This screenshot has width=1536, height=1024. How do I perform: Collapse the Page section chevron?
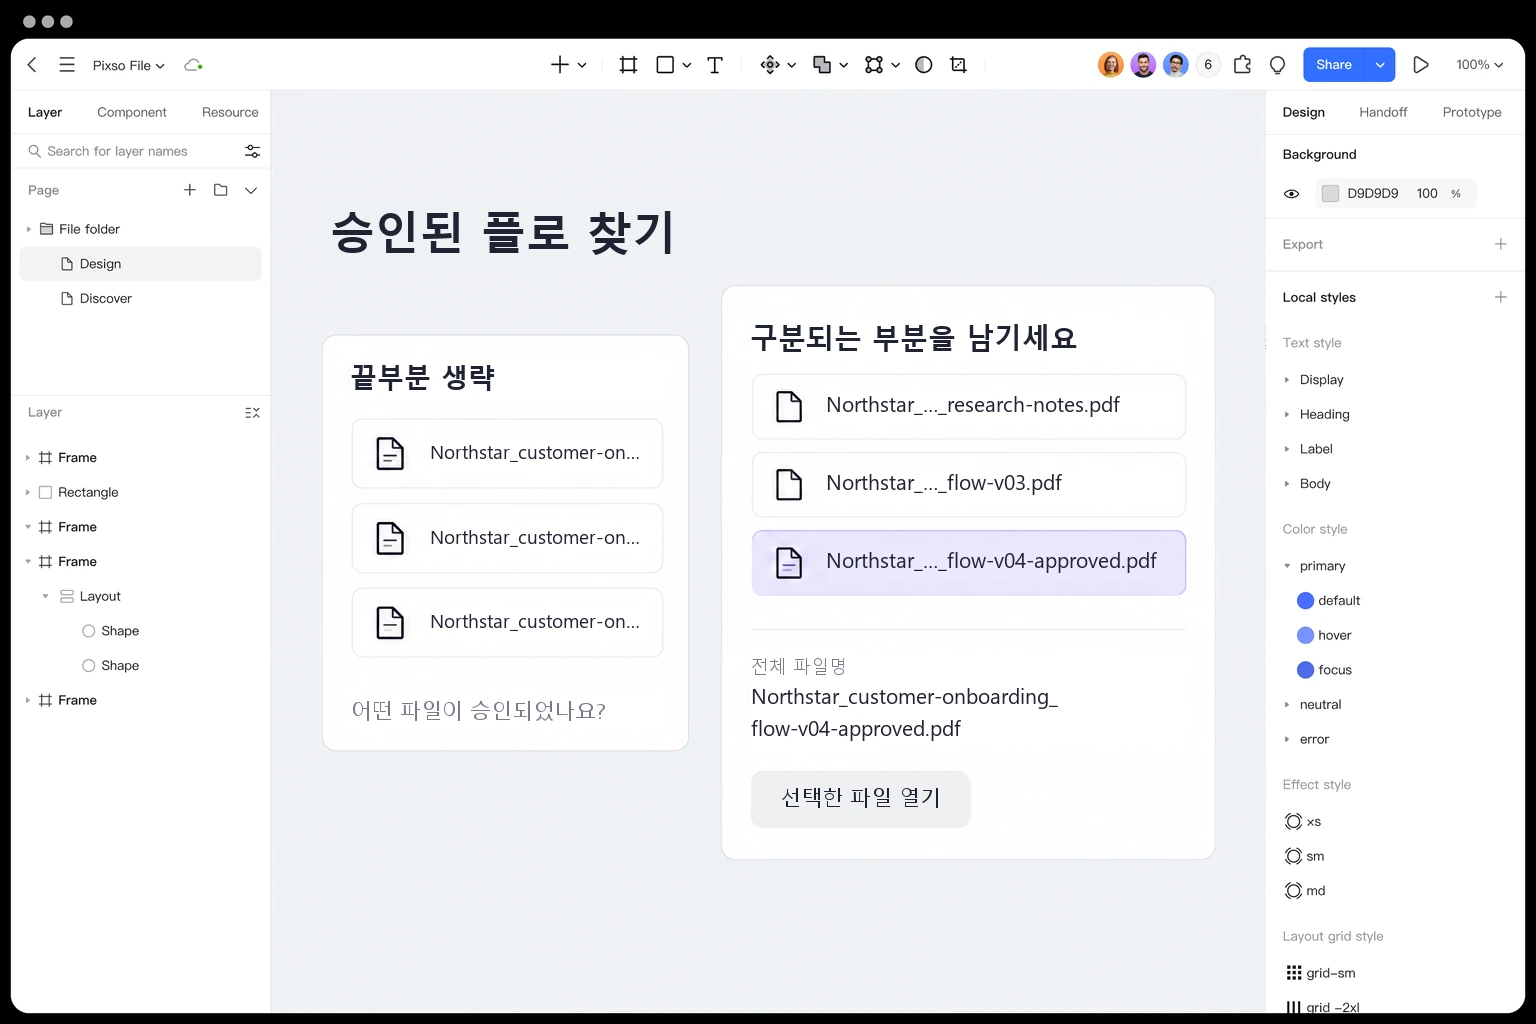(251, 190)
